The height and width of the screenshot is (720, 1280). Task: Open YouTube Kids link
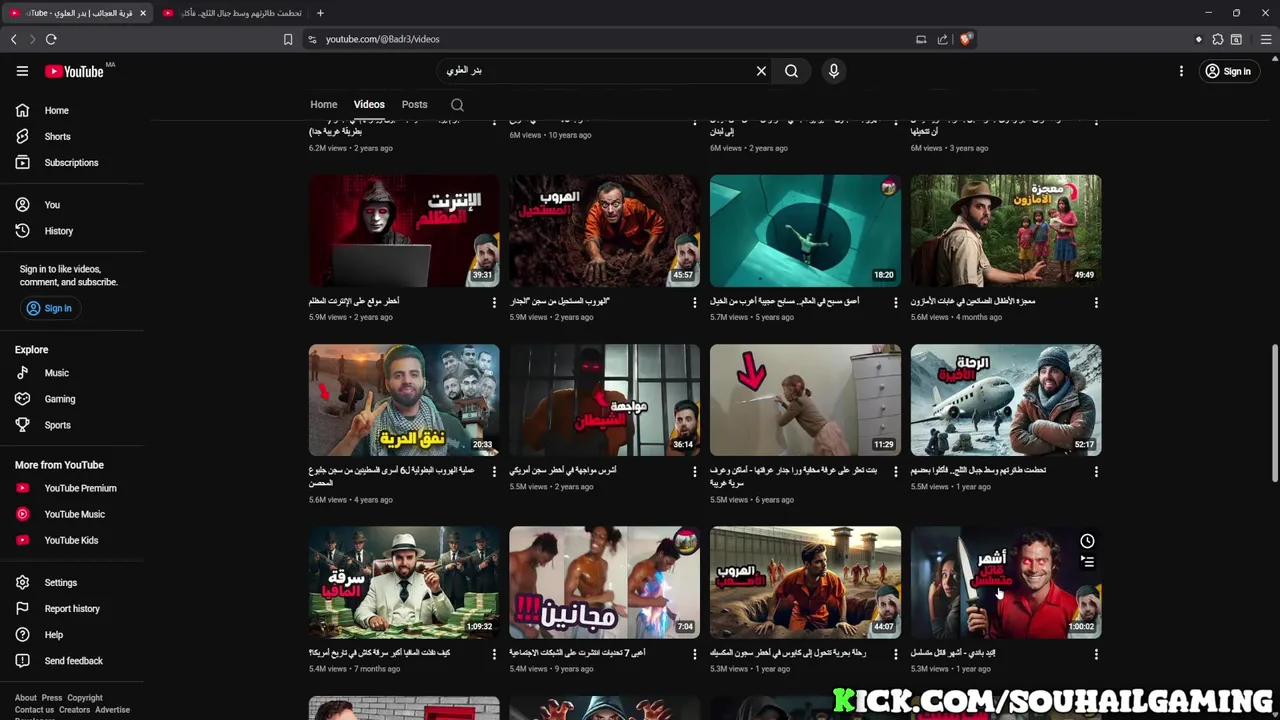[72, 540]
